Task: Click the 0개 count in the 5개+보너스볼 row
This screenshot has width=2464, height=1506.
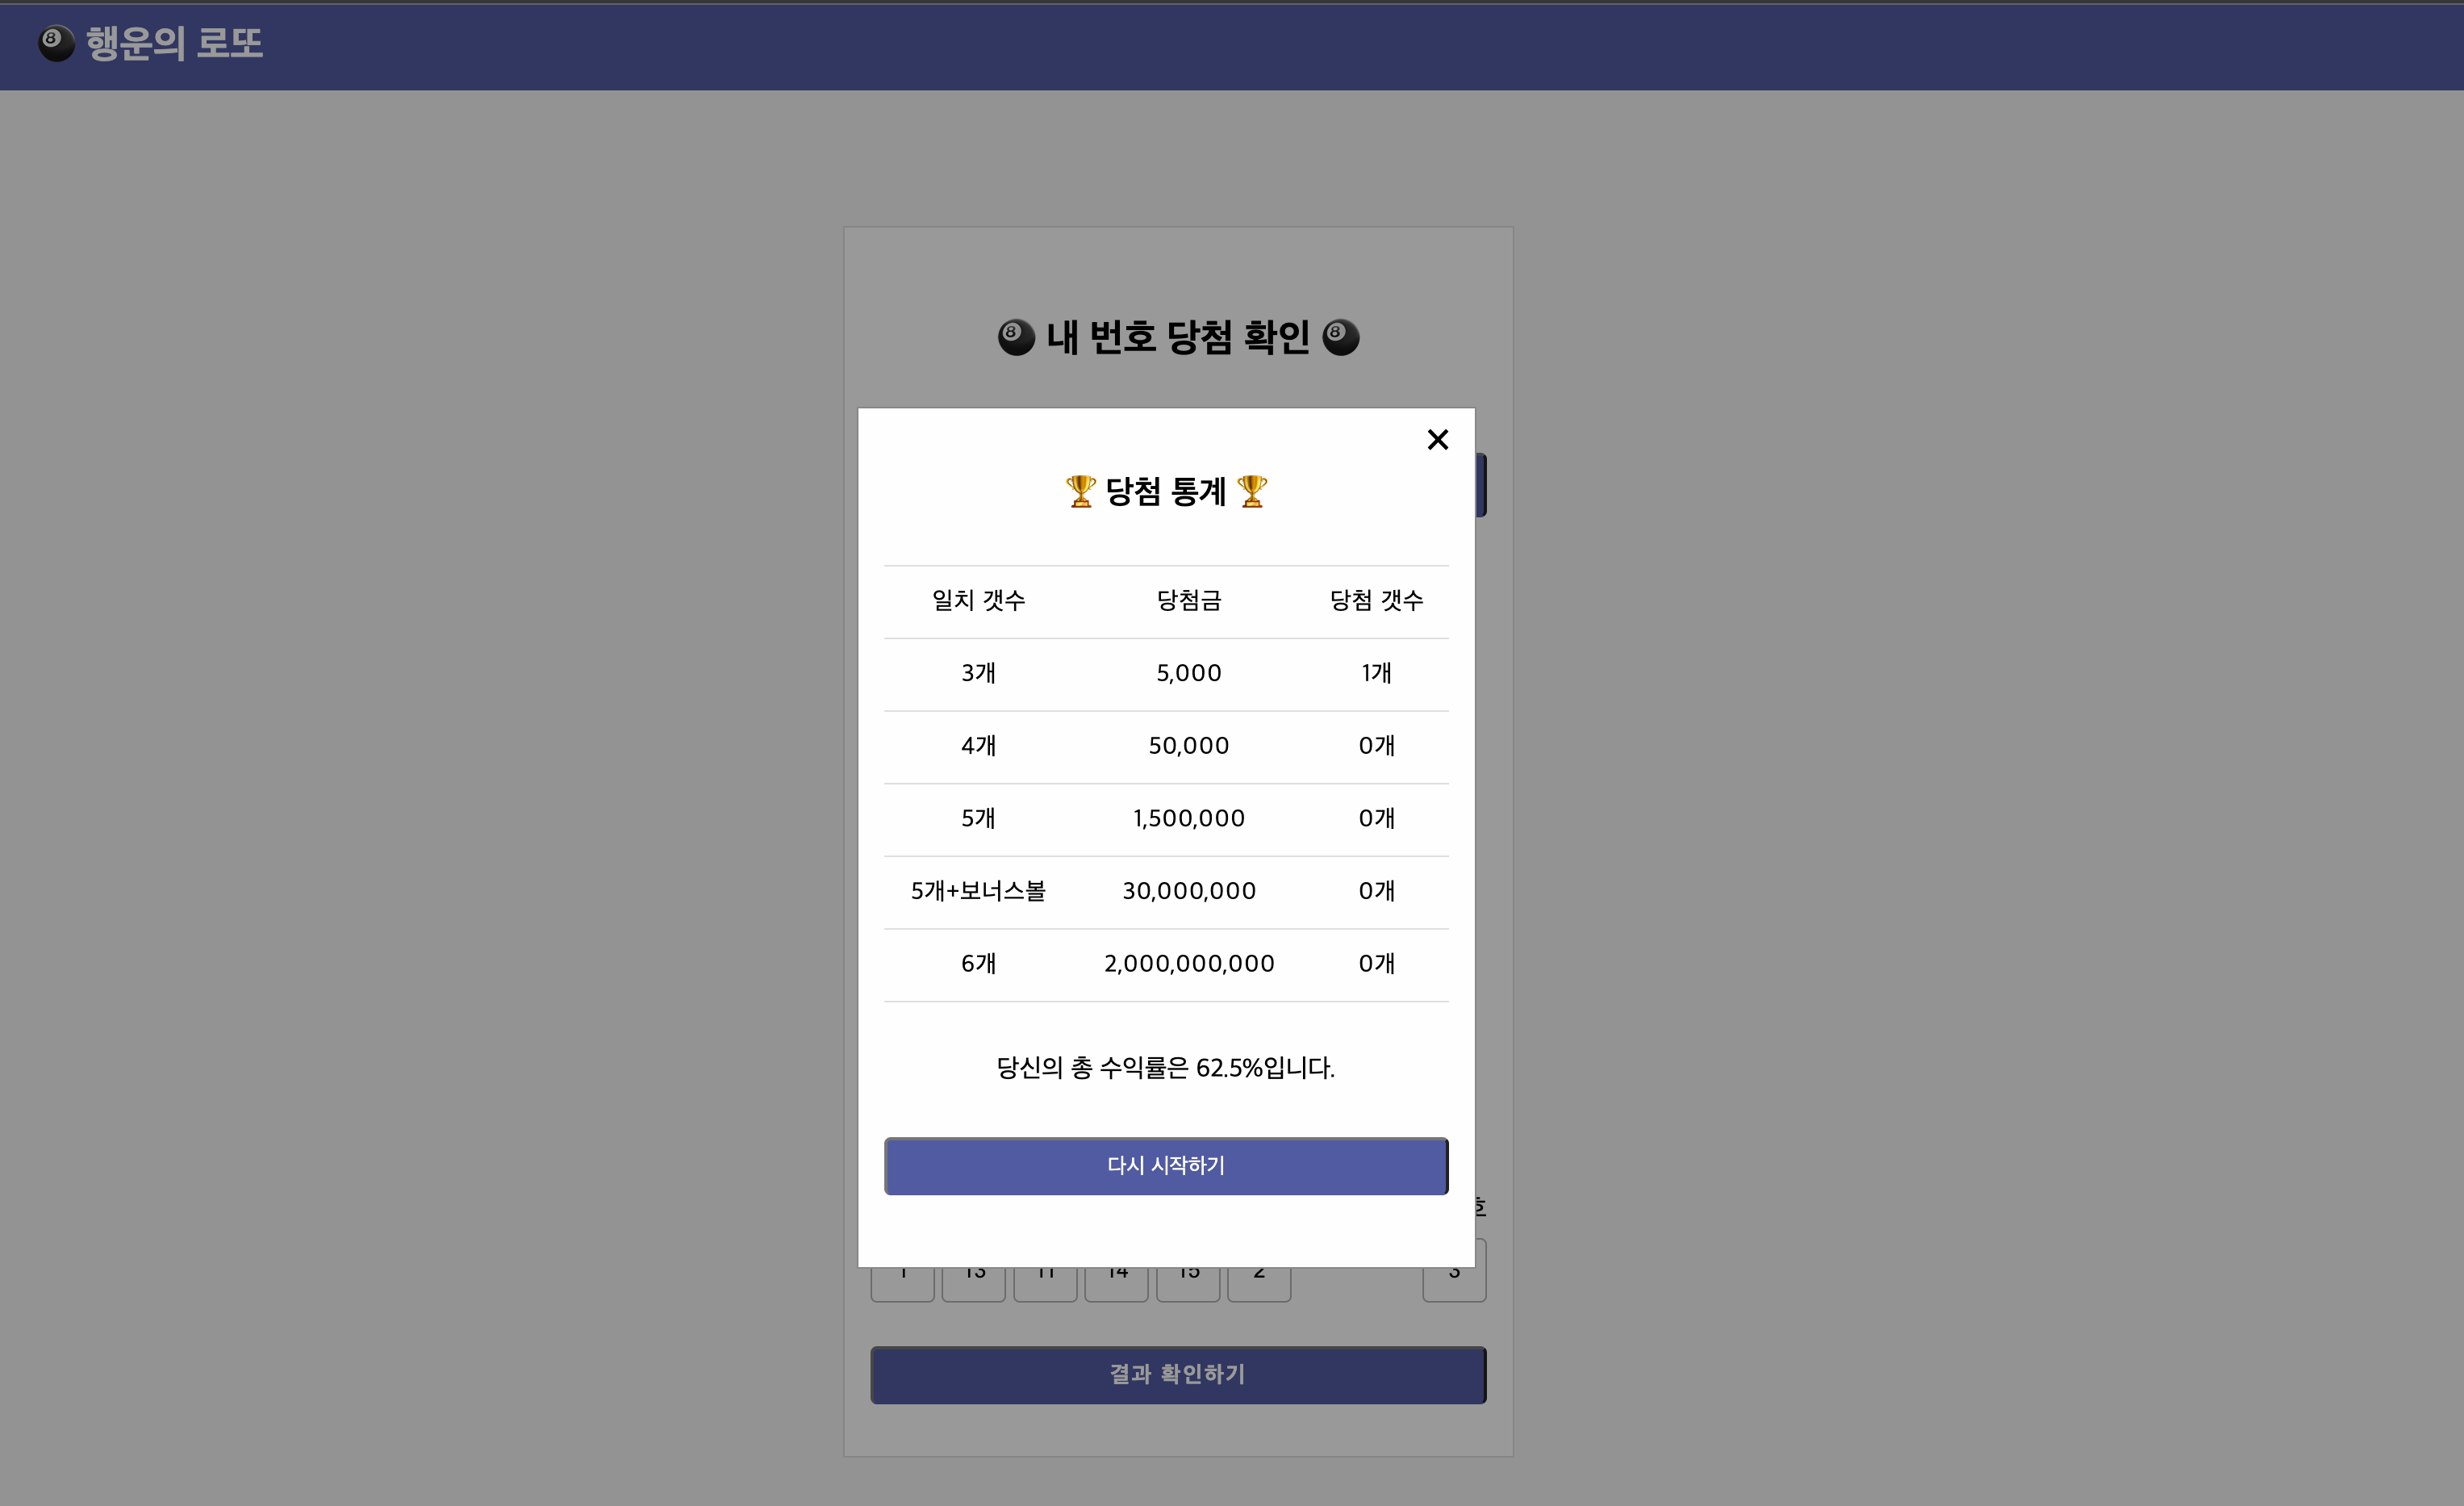Action: coord(1376,891)
